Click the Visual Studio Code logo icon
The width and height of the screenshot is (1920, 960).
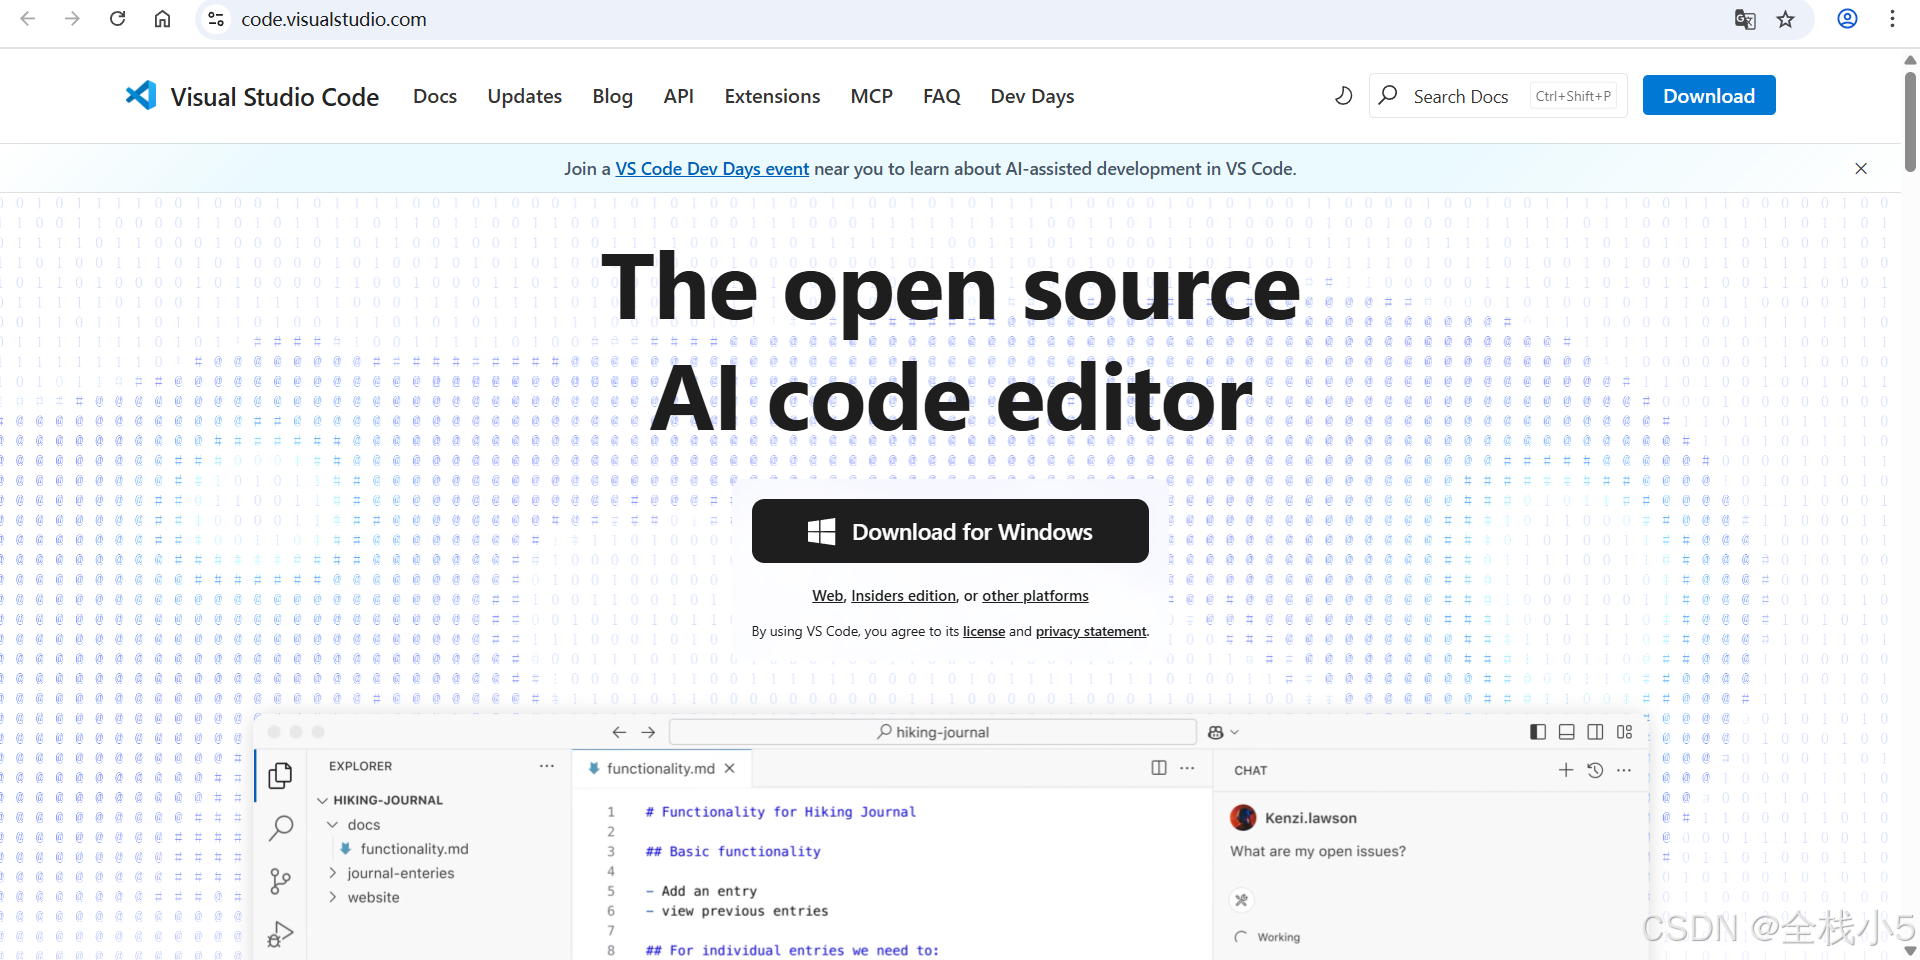point(141,95)
